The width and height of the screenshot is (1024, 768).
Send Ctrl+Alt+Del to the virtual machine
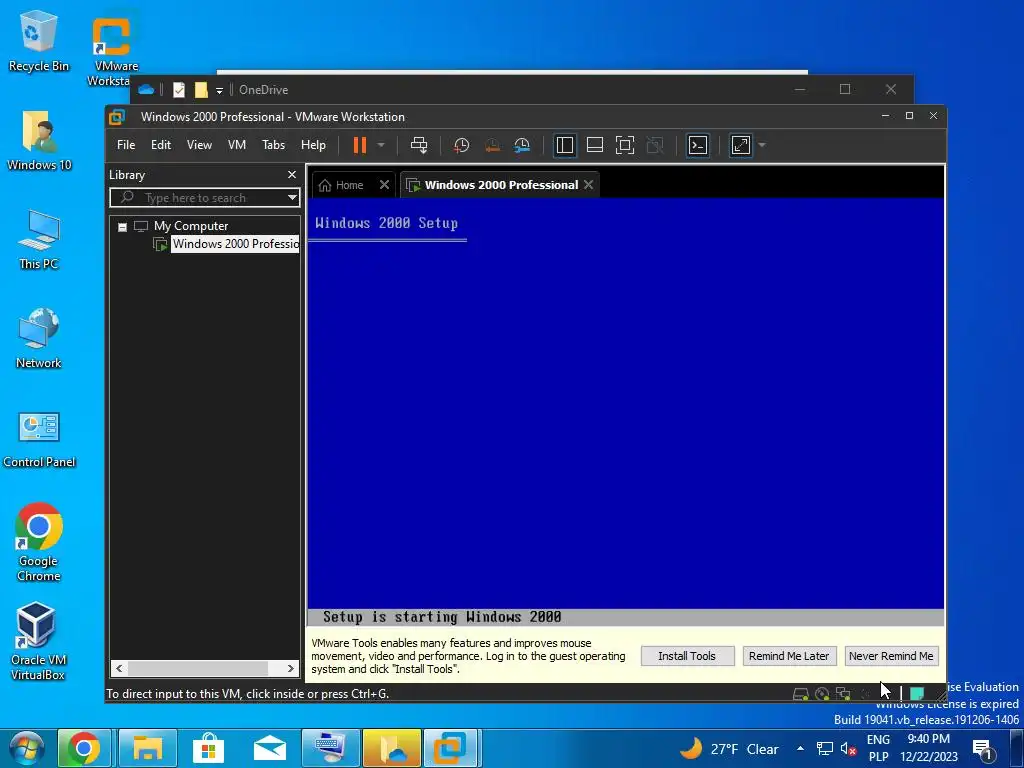click(x=419, y=145)
